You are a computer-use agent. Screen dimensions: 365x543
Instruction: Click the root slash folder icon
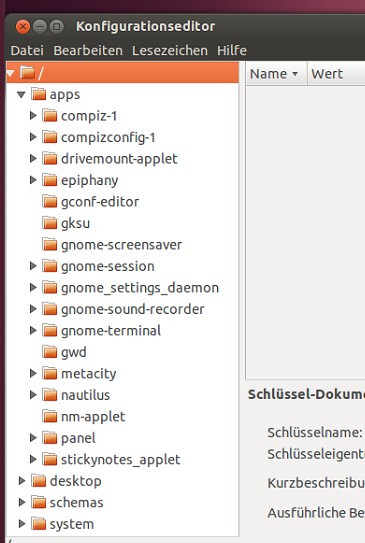[x=27, y=73]
